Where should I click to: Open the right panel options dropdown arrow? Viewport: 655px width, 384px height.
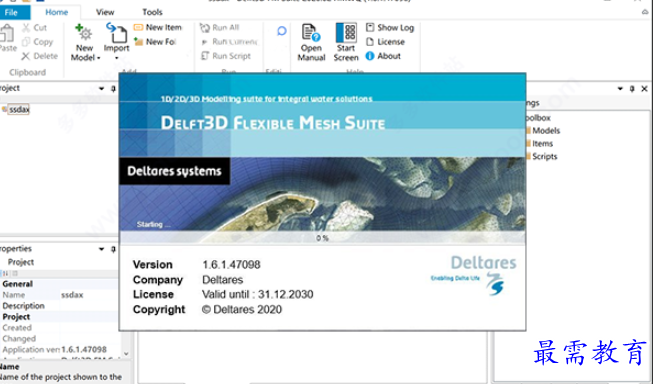pos(620,89)
